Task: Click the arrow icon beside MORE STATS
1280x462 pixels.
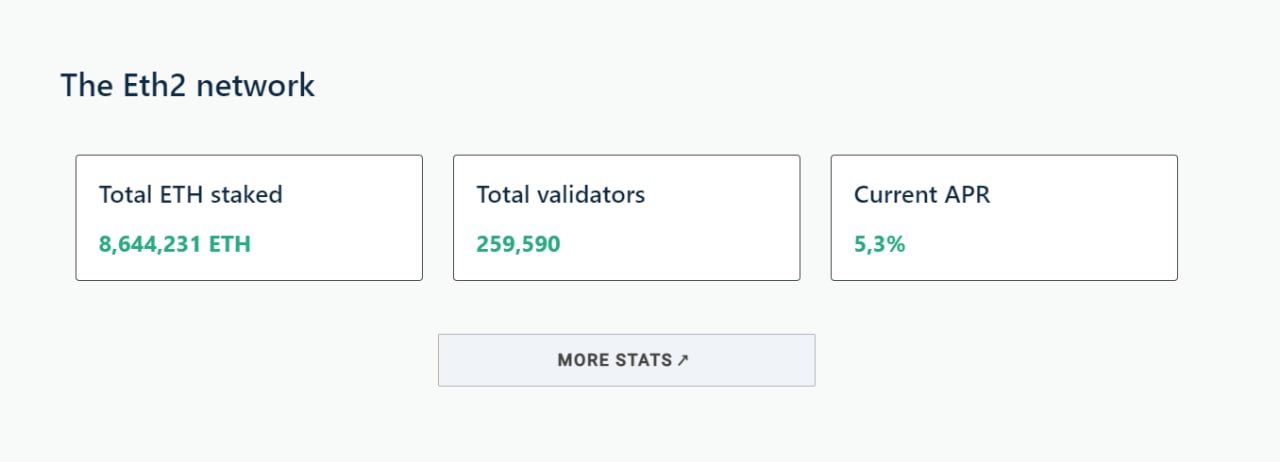Action: (x=683, y=360)
